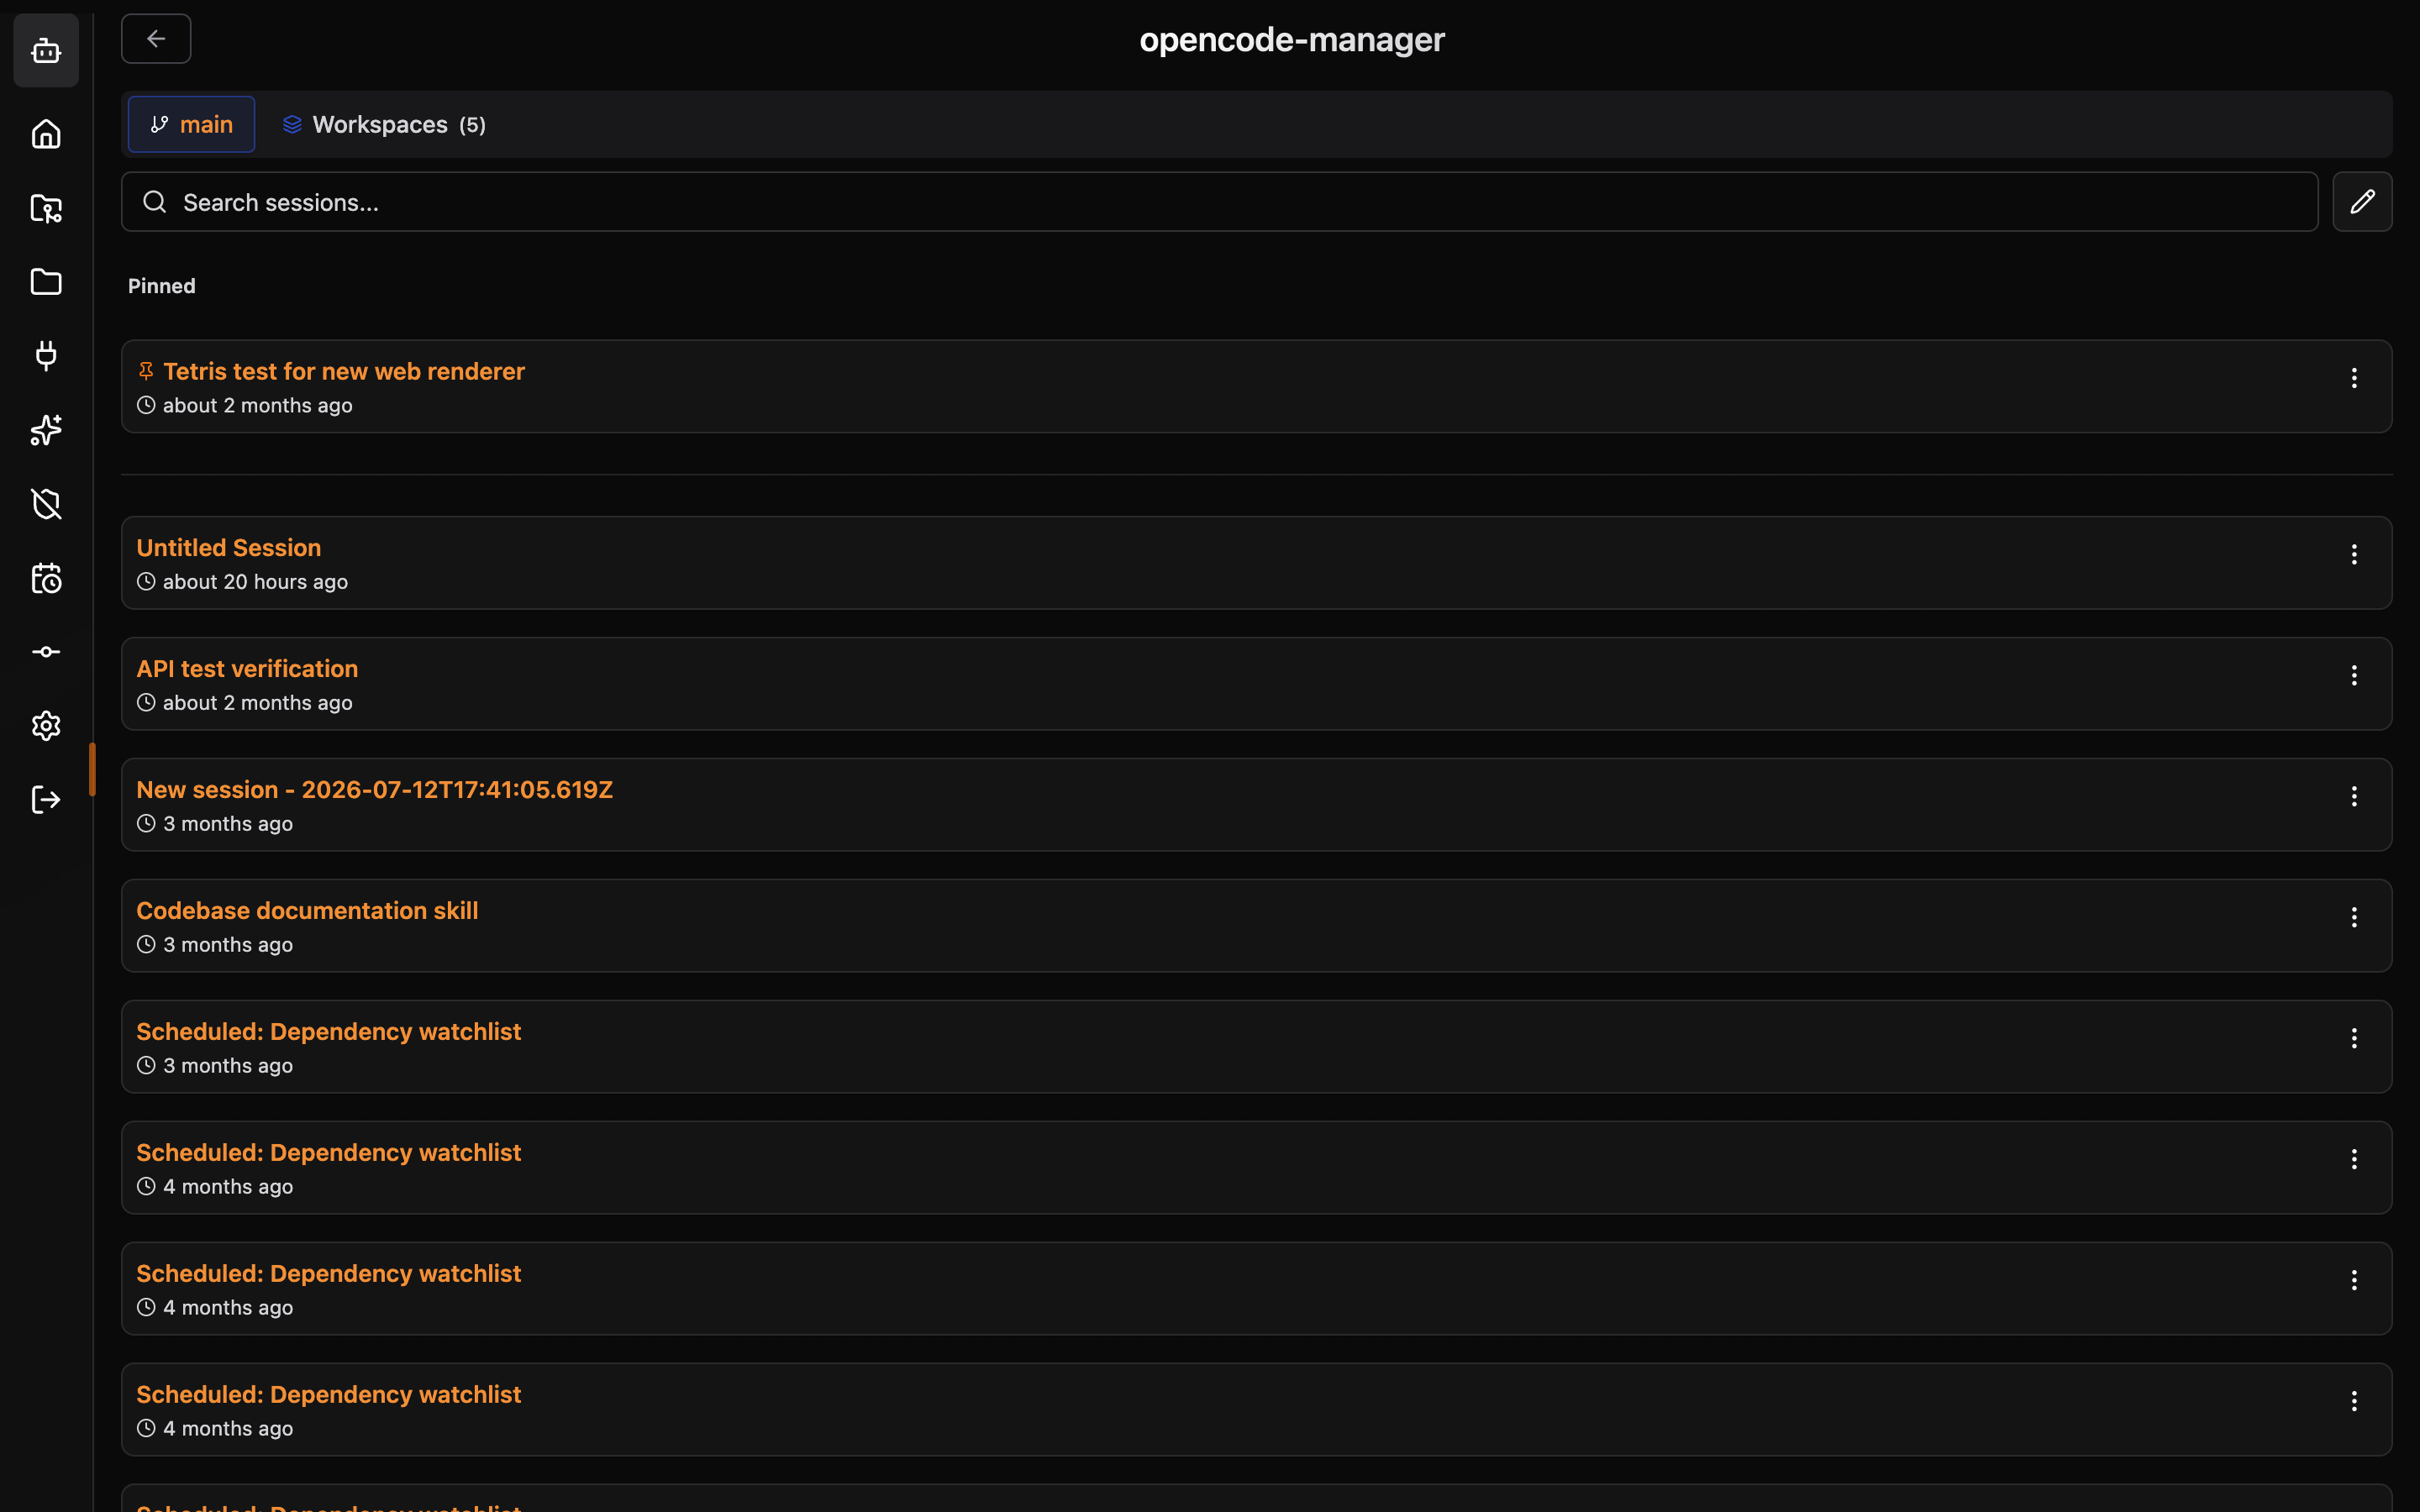Image resolution: width=2420 pixels, height=1512 pixels.
Task: Click the back arrow button
Action: pos(156,39)
